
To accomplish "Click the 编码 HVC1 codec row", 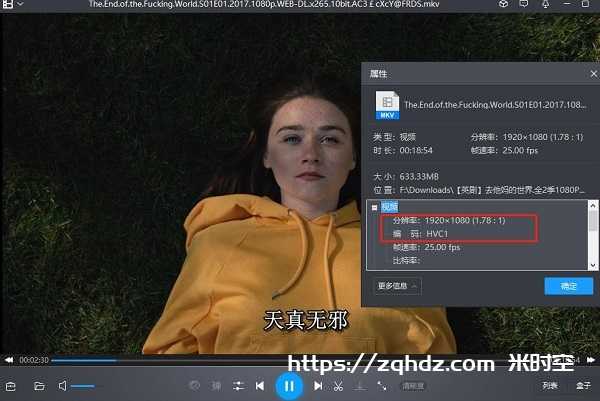I will click(x=420, y=234).
